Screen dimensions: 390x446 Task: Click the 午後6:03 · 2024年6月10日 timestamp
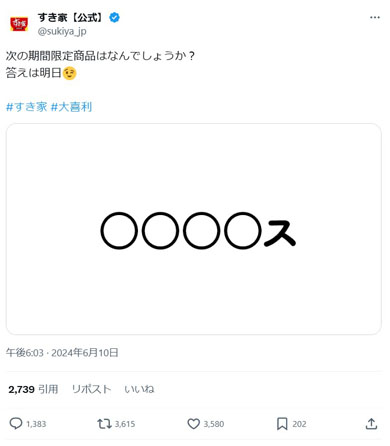(x=62, y=353)
